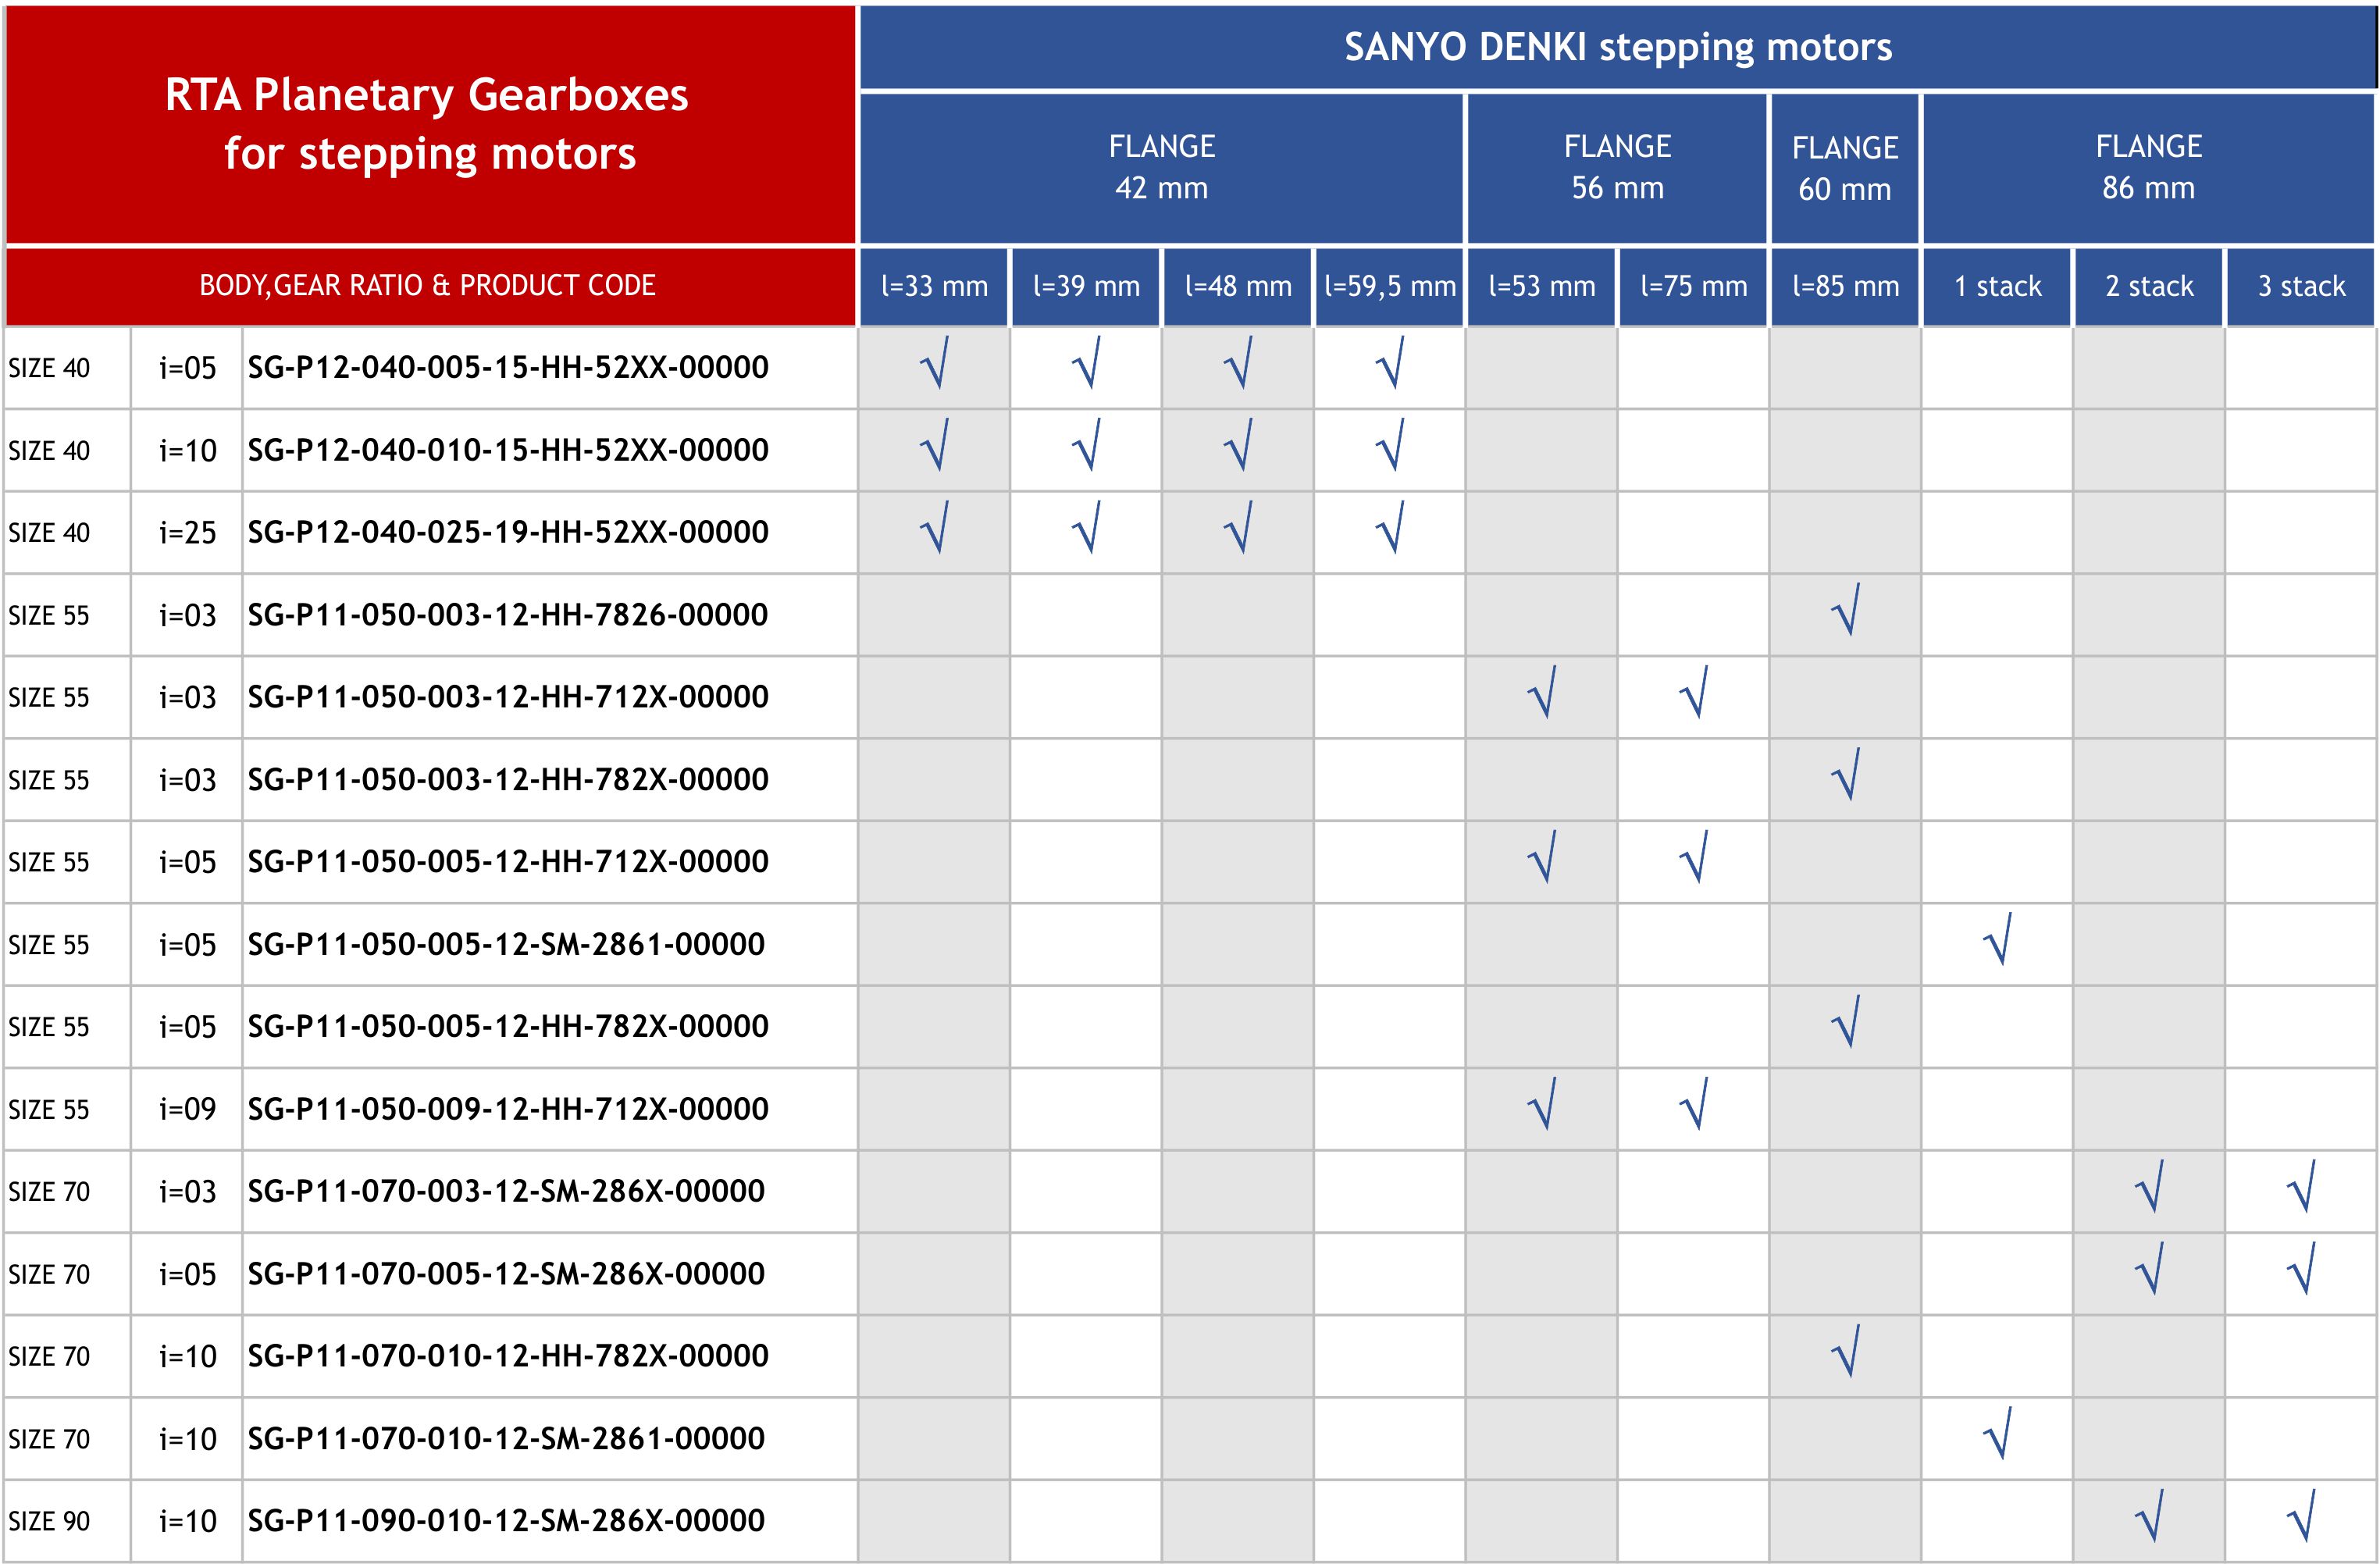Image resolution: width=2380 pixels, height=1564 pixels.
Task: Click l=85 mm checkmark in HH-7826 row
Action: tap(1845, 609)
